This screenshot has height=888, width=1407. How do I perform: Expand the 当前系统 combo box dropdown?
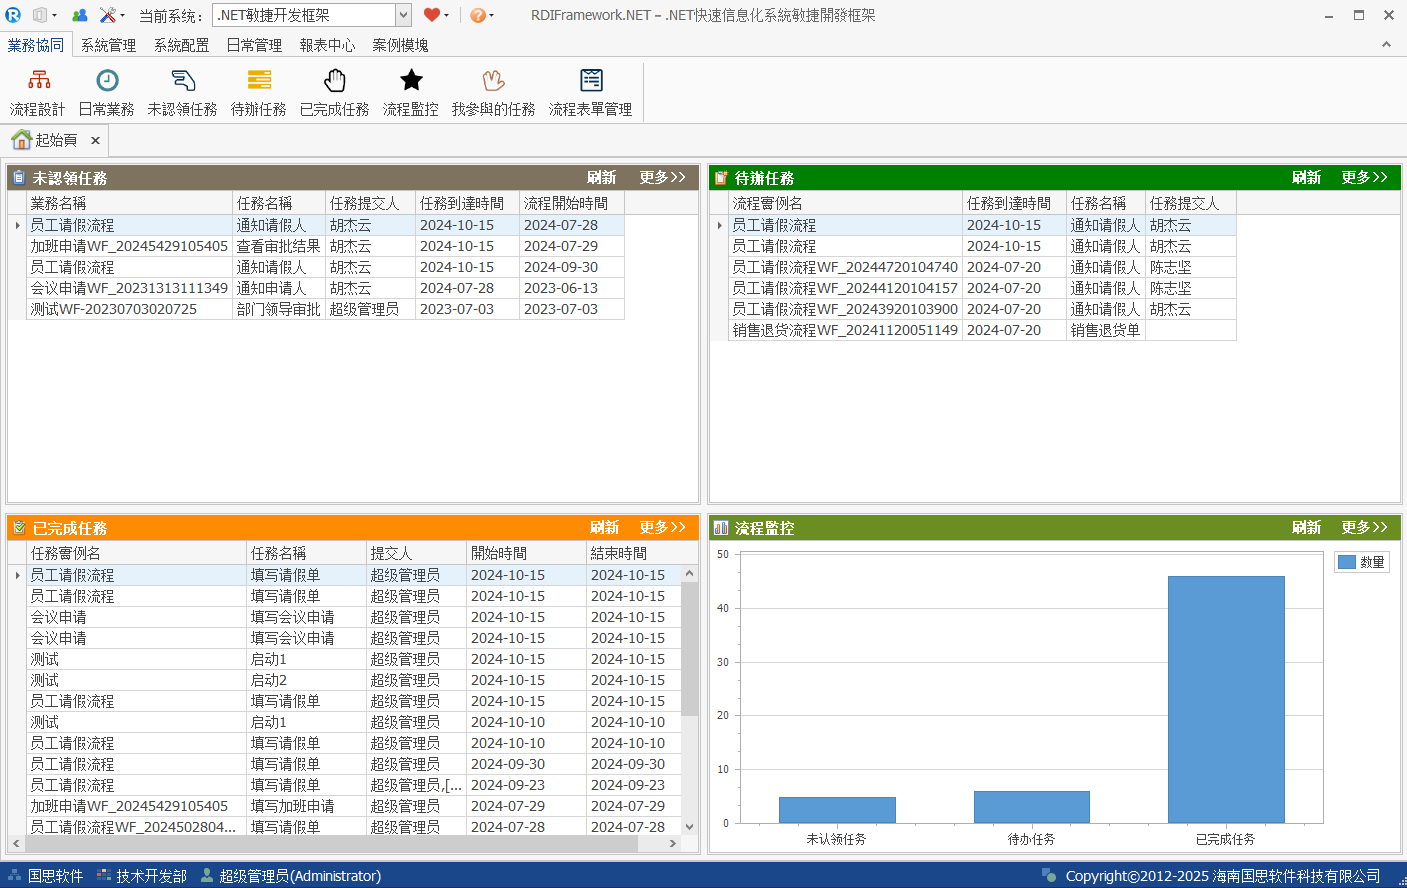click(x=403, y=15)
